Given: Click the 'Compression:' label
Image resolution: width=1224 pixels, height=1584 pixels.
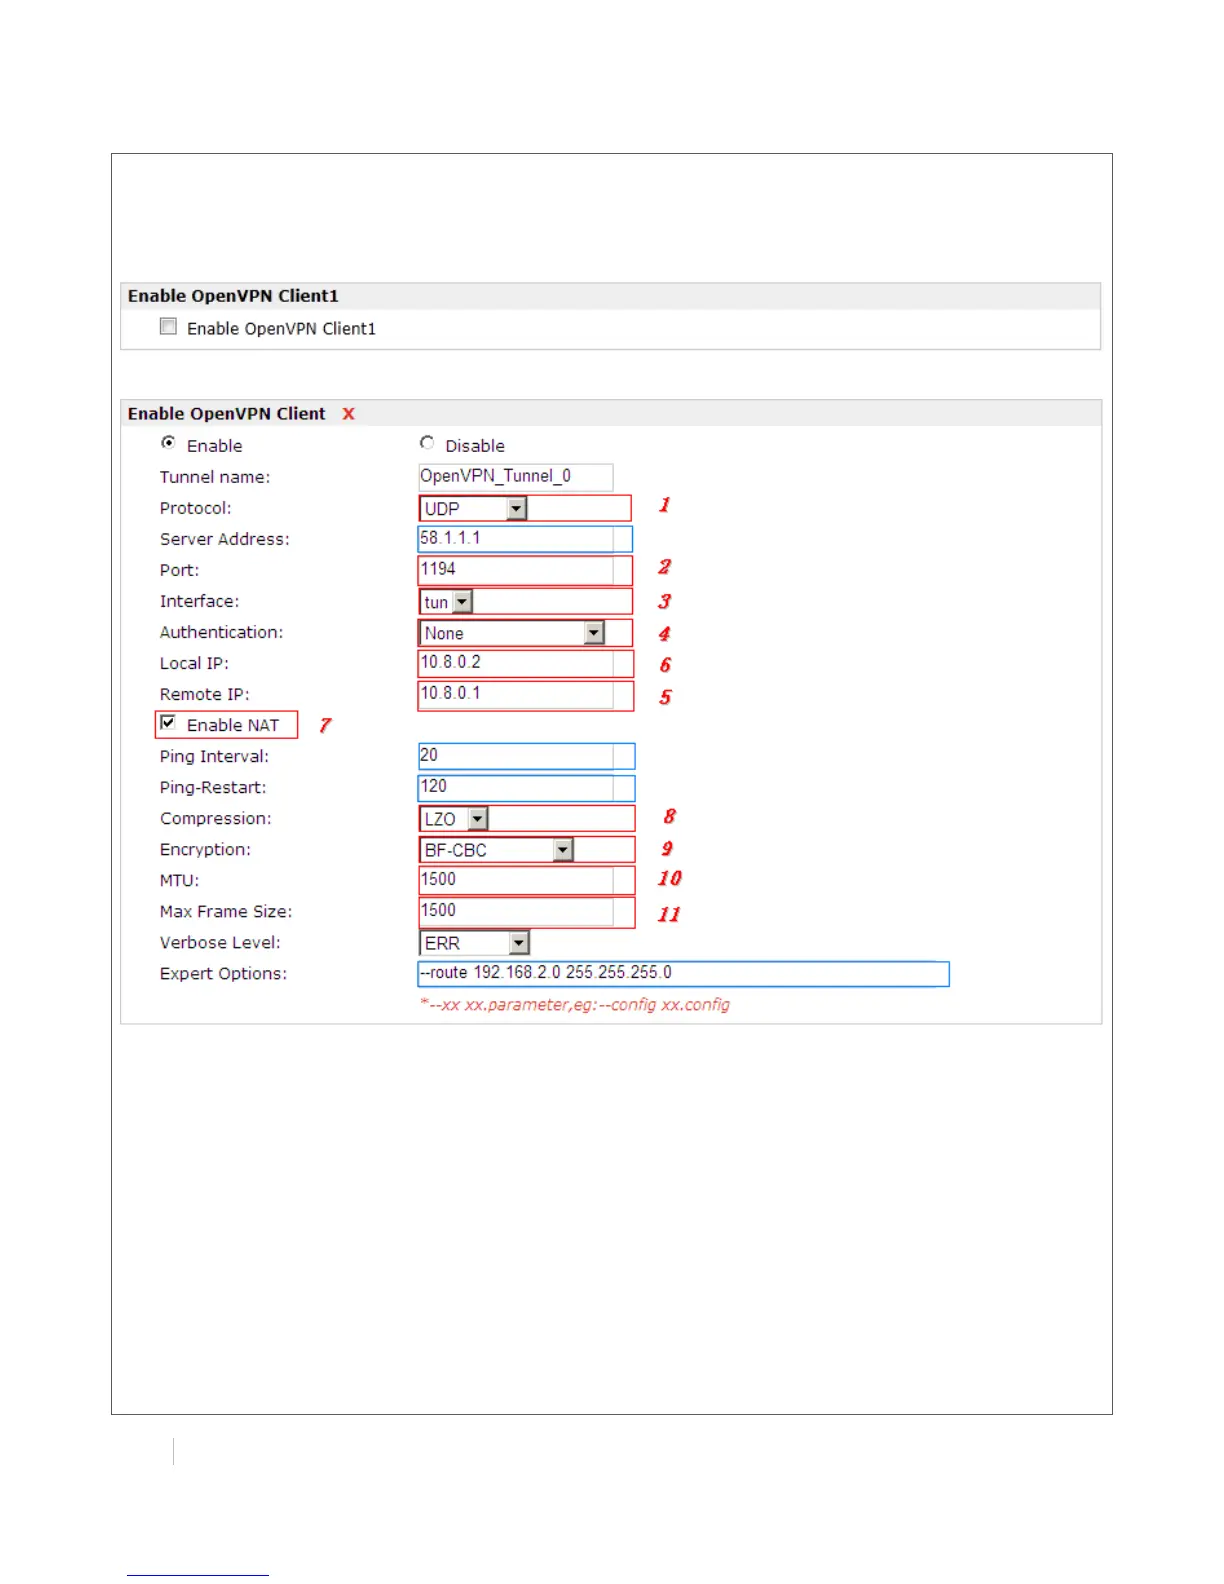Looking at the screenshot, I should (215, 819).
